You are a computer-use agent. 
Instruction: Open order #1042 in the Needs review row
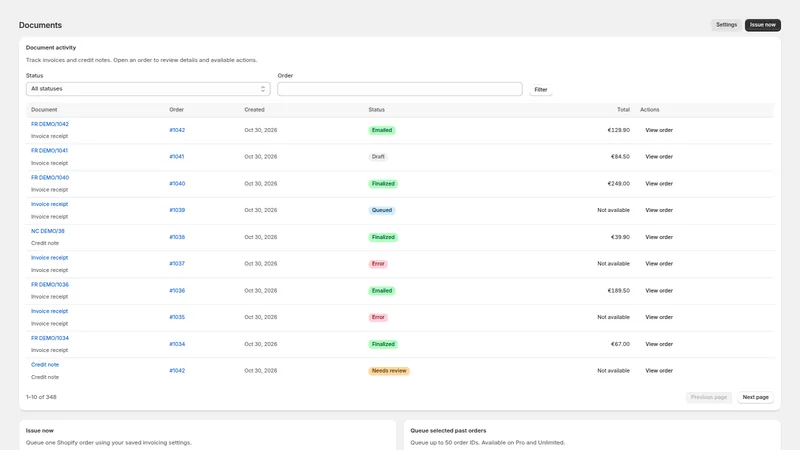pos(177,371)
